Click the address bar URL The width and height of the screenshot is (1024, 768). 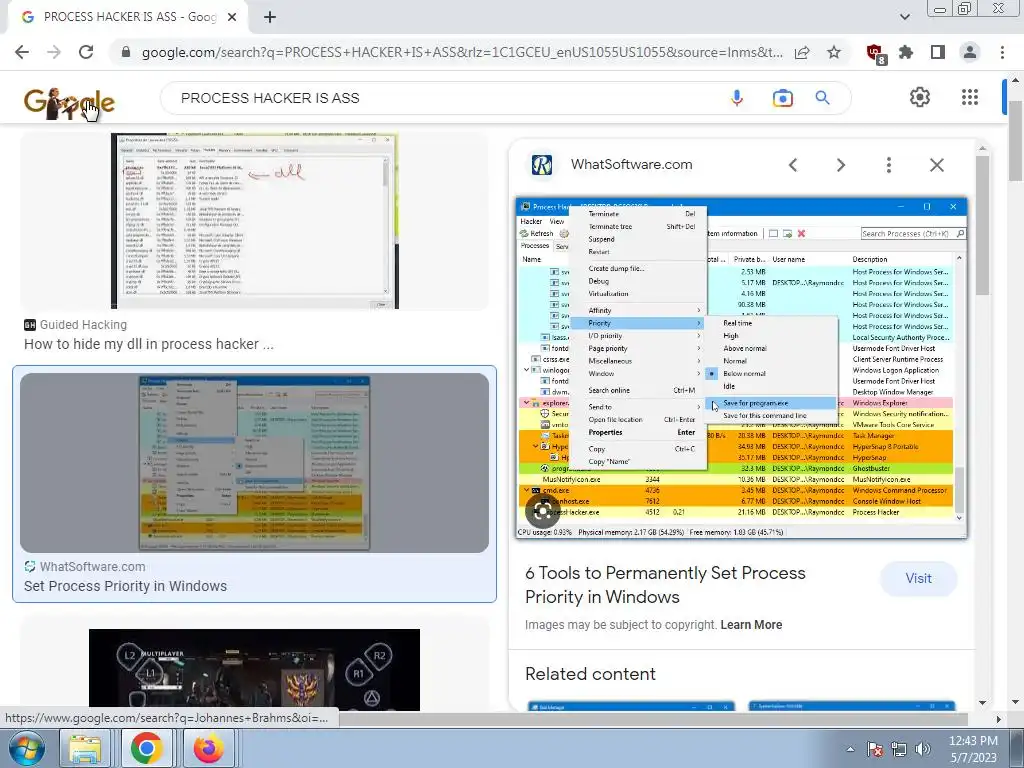point(462,52)
